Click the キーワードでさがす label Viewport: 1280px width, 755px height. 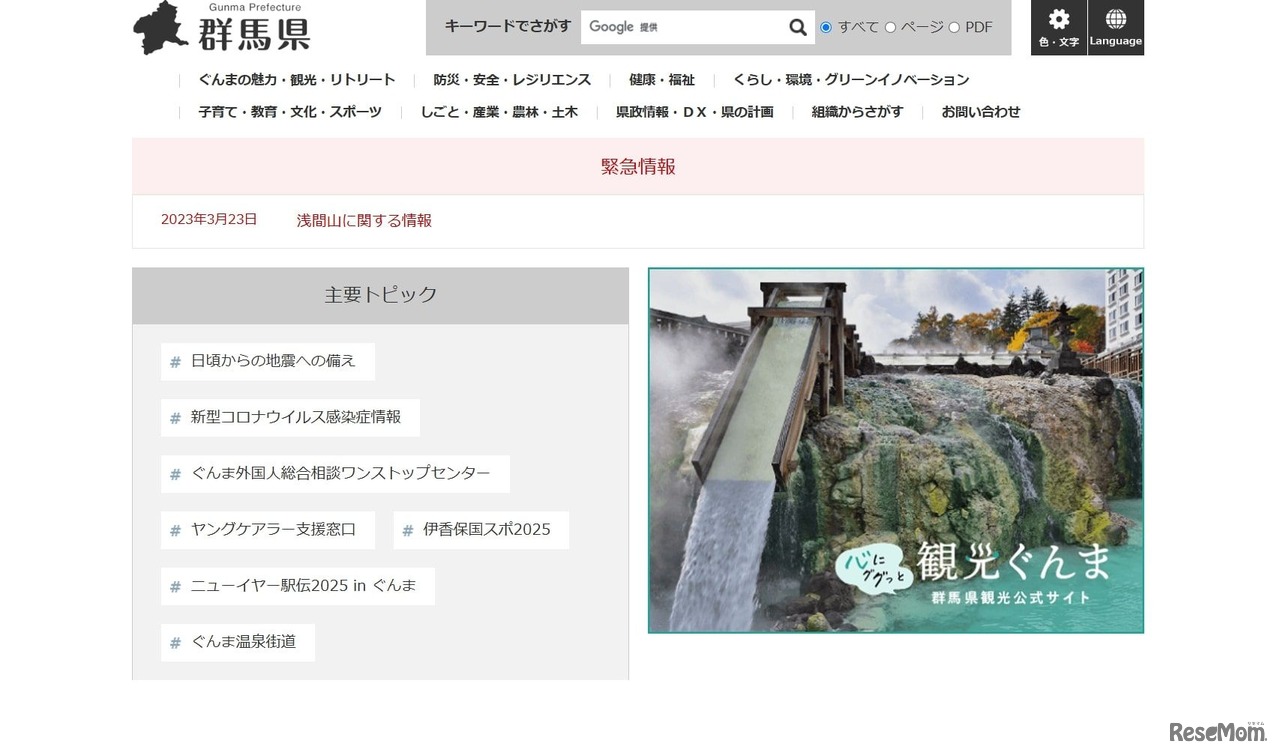pyautogui.click(x=508, y=27)
